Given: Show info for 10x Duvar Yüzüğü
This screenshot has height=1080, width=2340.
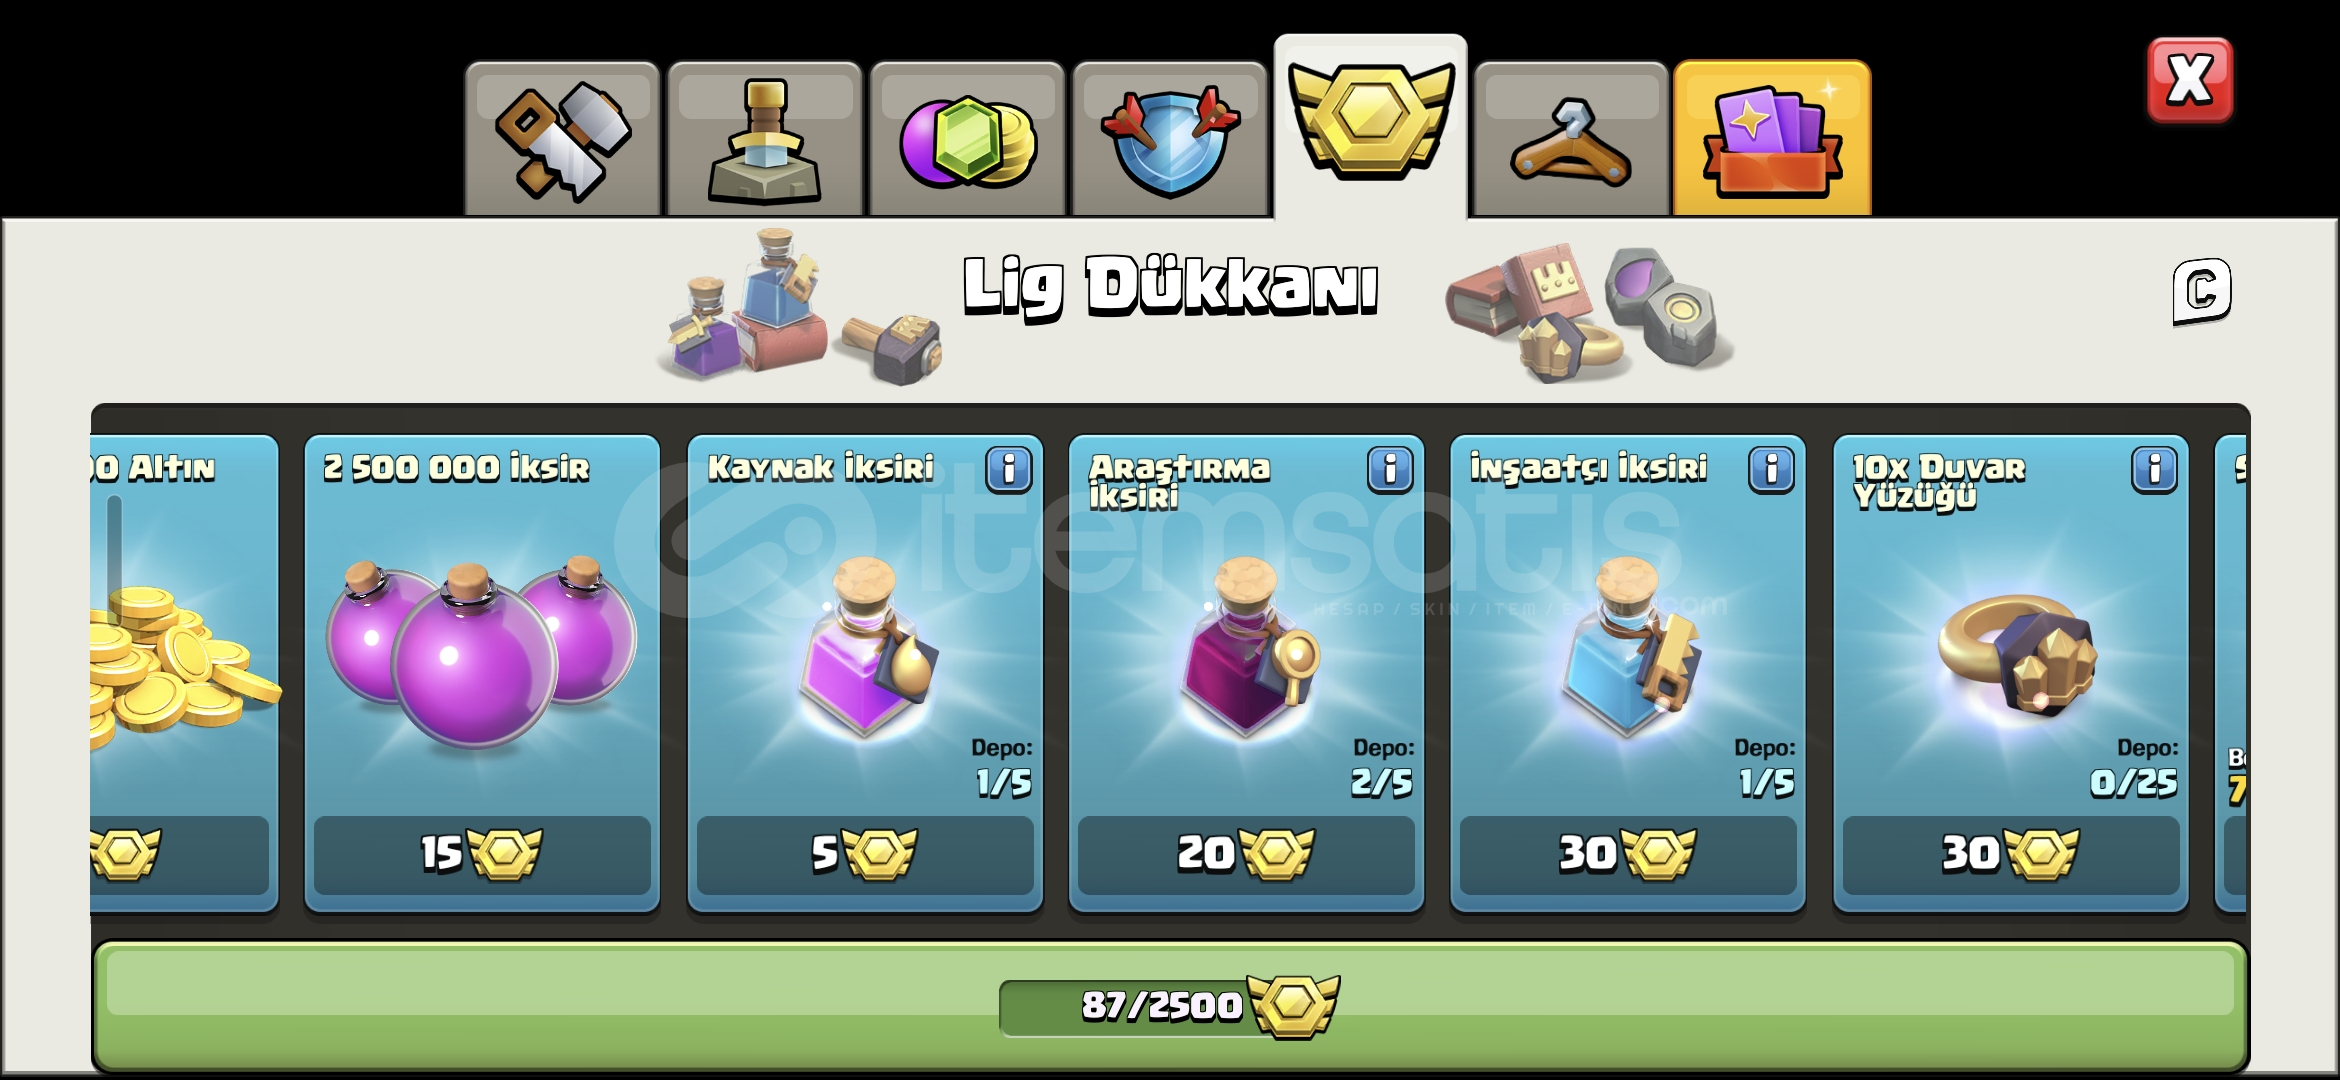Looking at the screenshot, I should pos(2154,469).
